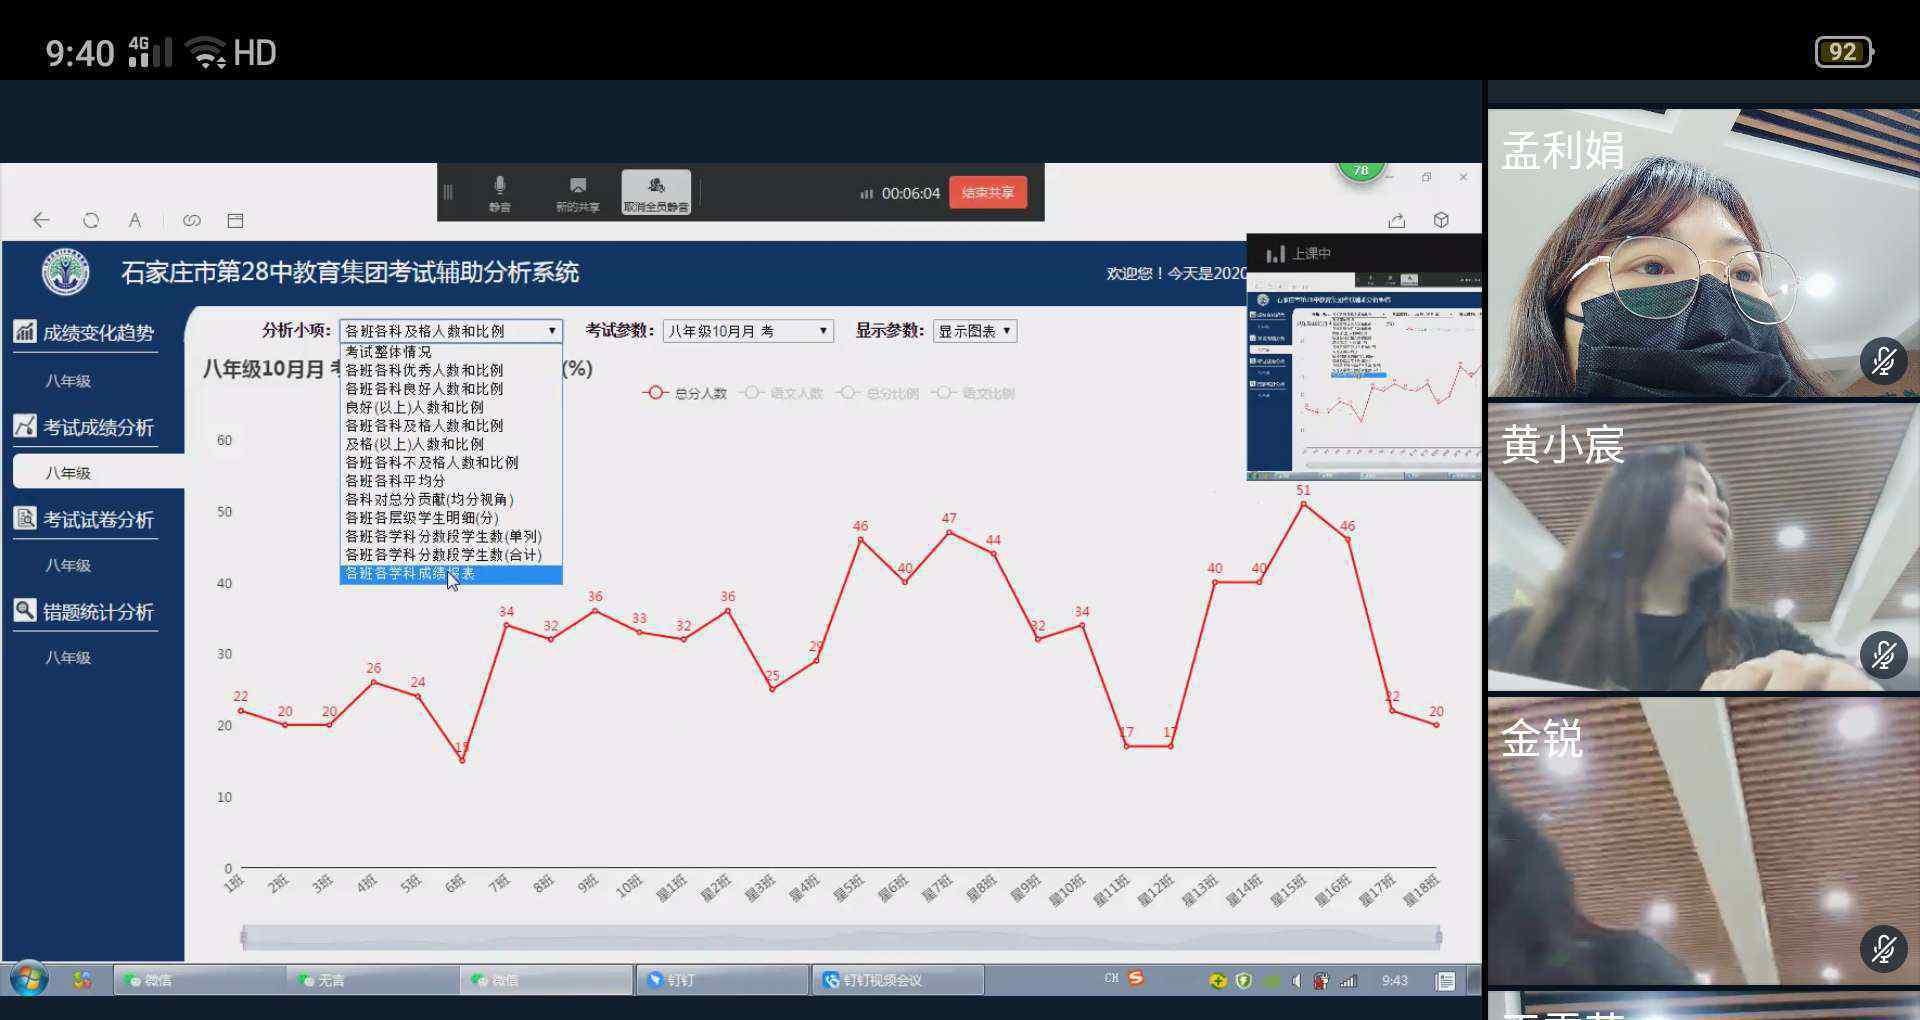Open the Windows Start button
This screenshot has width=1920, height=1020.
click(29, 979)
